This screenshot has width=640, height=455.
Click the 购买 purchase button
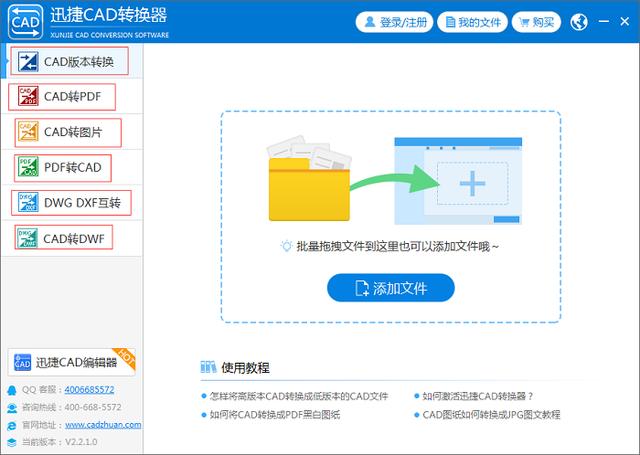[536, 22]
